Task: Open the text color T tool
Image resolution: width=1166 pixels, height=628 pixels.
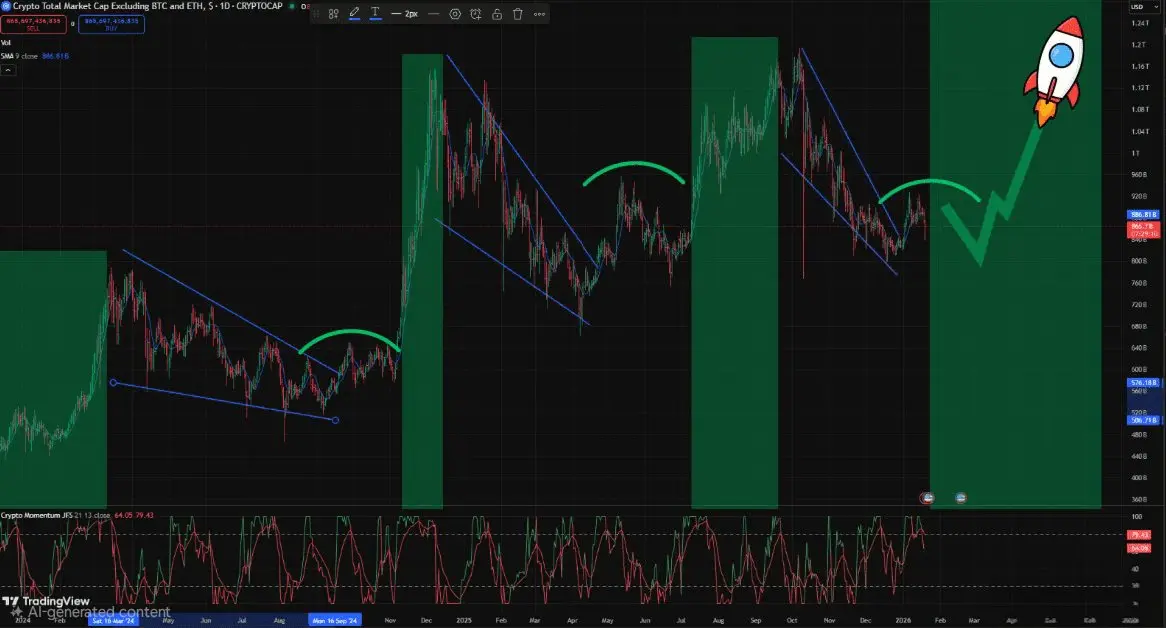Action: tap(376, 13)
